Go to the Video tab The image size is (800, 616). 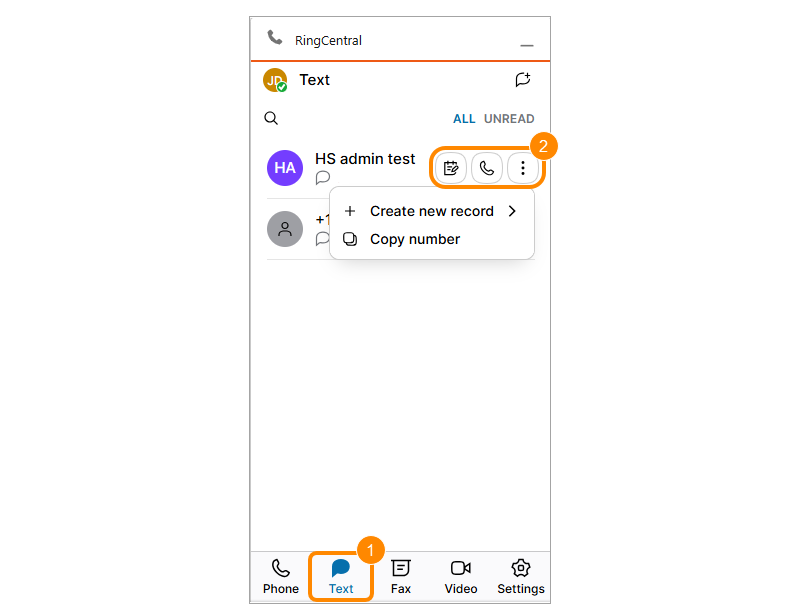(x=461, y=577)
